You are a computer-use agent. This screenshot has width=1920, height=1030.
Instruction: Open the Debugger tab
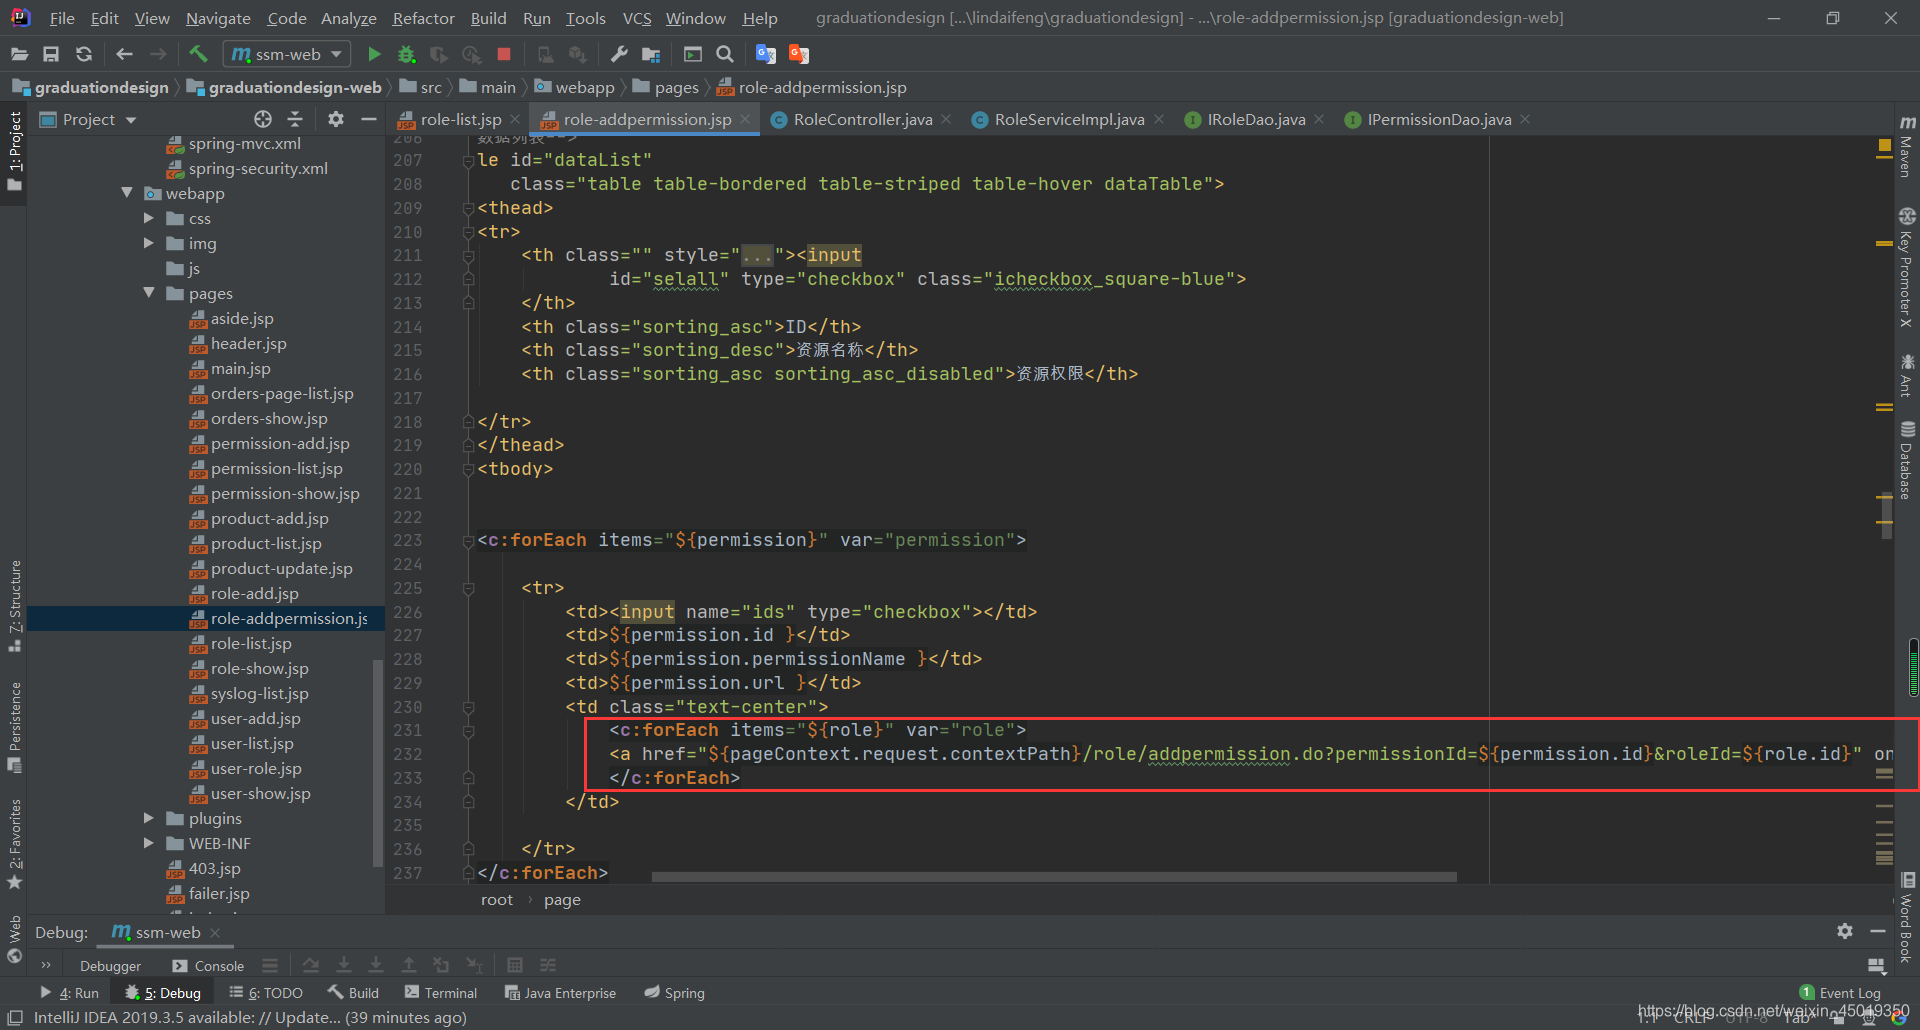coord(110,966)
